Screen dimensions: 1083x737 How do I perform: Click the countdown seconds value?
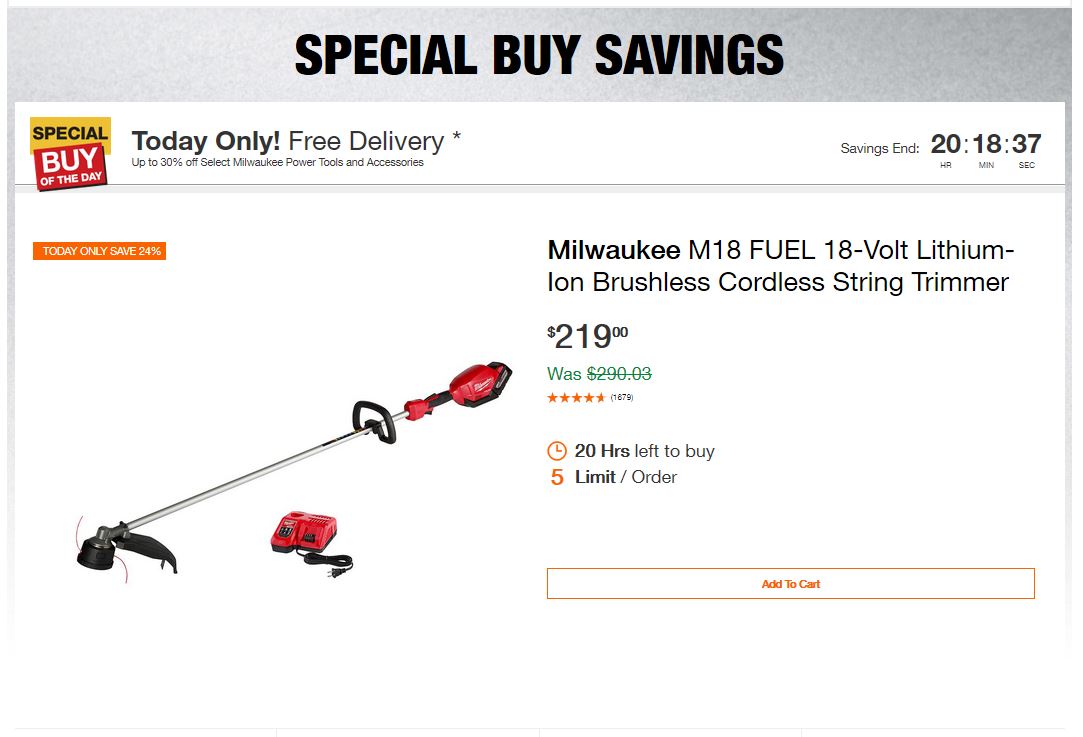pos(1026,144)
